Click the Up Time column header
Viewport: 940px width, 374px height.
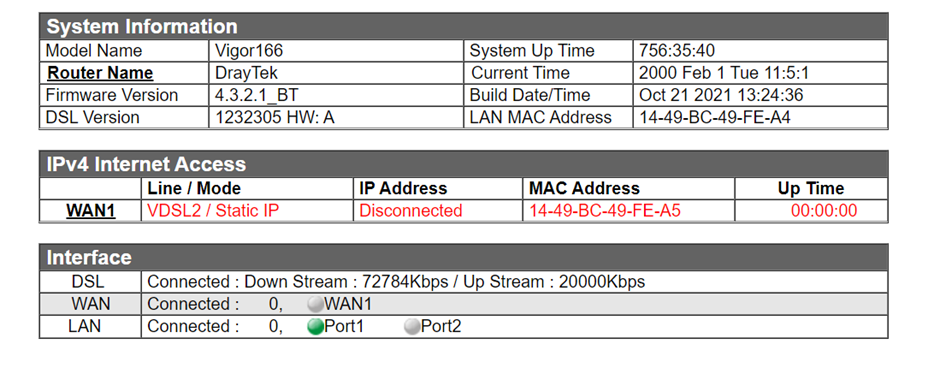click(x=811, y=189)
